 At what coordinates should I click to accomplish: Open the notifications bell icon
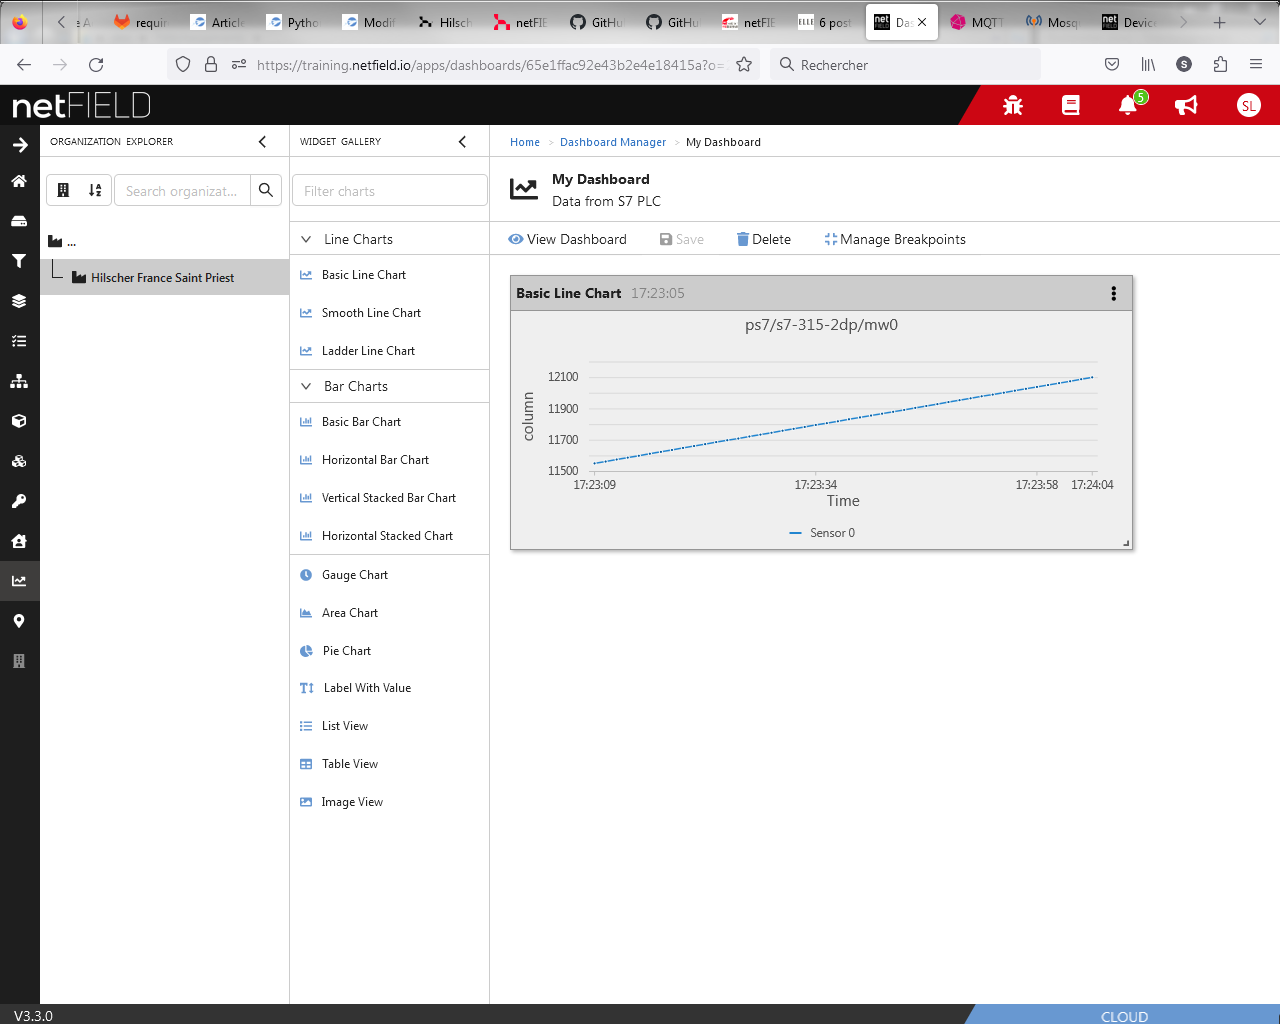click(1128, 105)
